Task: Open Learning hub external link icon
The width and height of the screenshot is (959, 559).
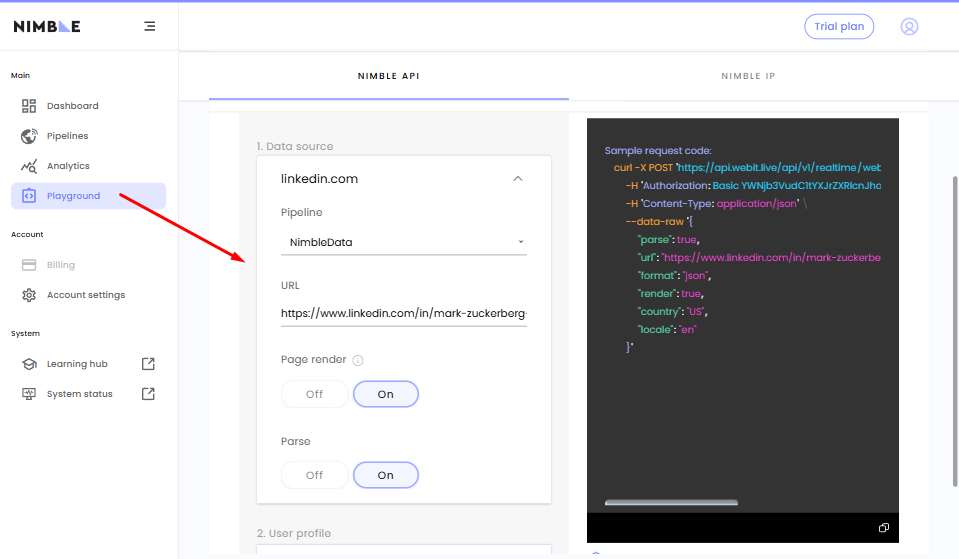Action: (x=148, y=364)
